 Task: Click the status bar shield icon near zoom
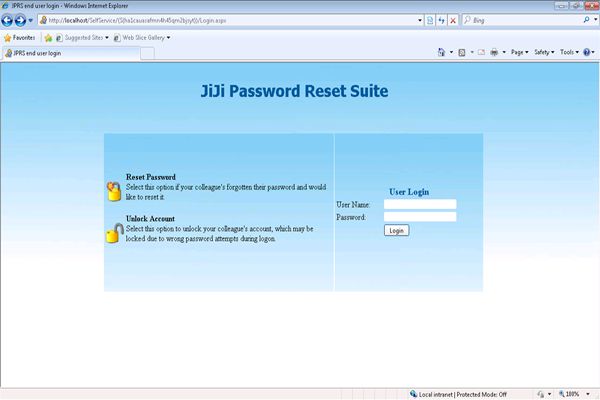click(540, 394)
